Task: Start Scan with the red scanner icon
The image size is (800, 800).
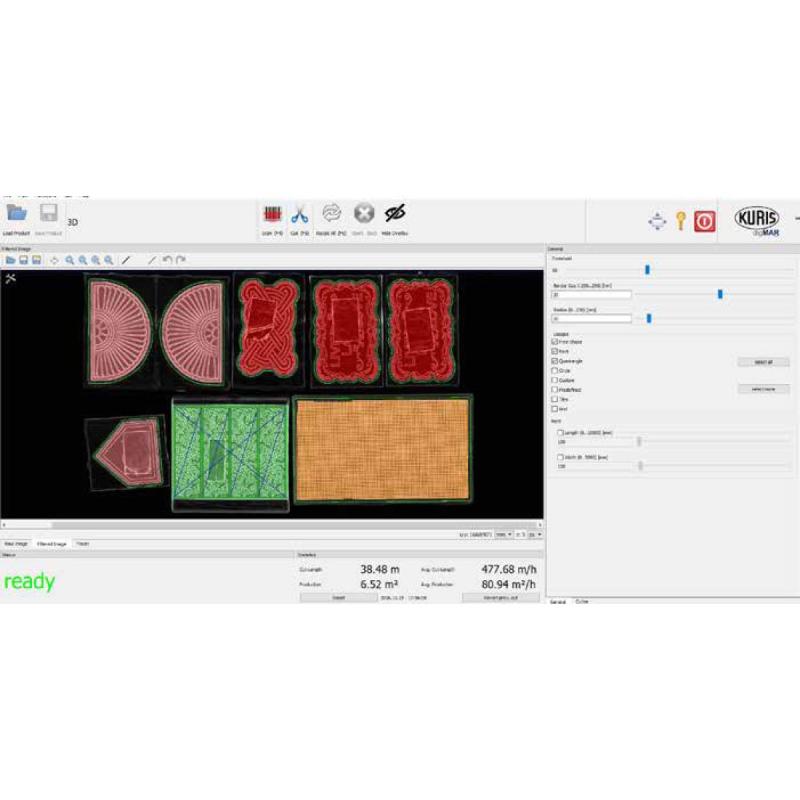Action: point(272,214)
